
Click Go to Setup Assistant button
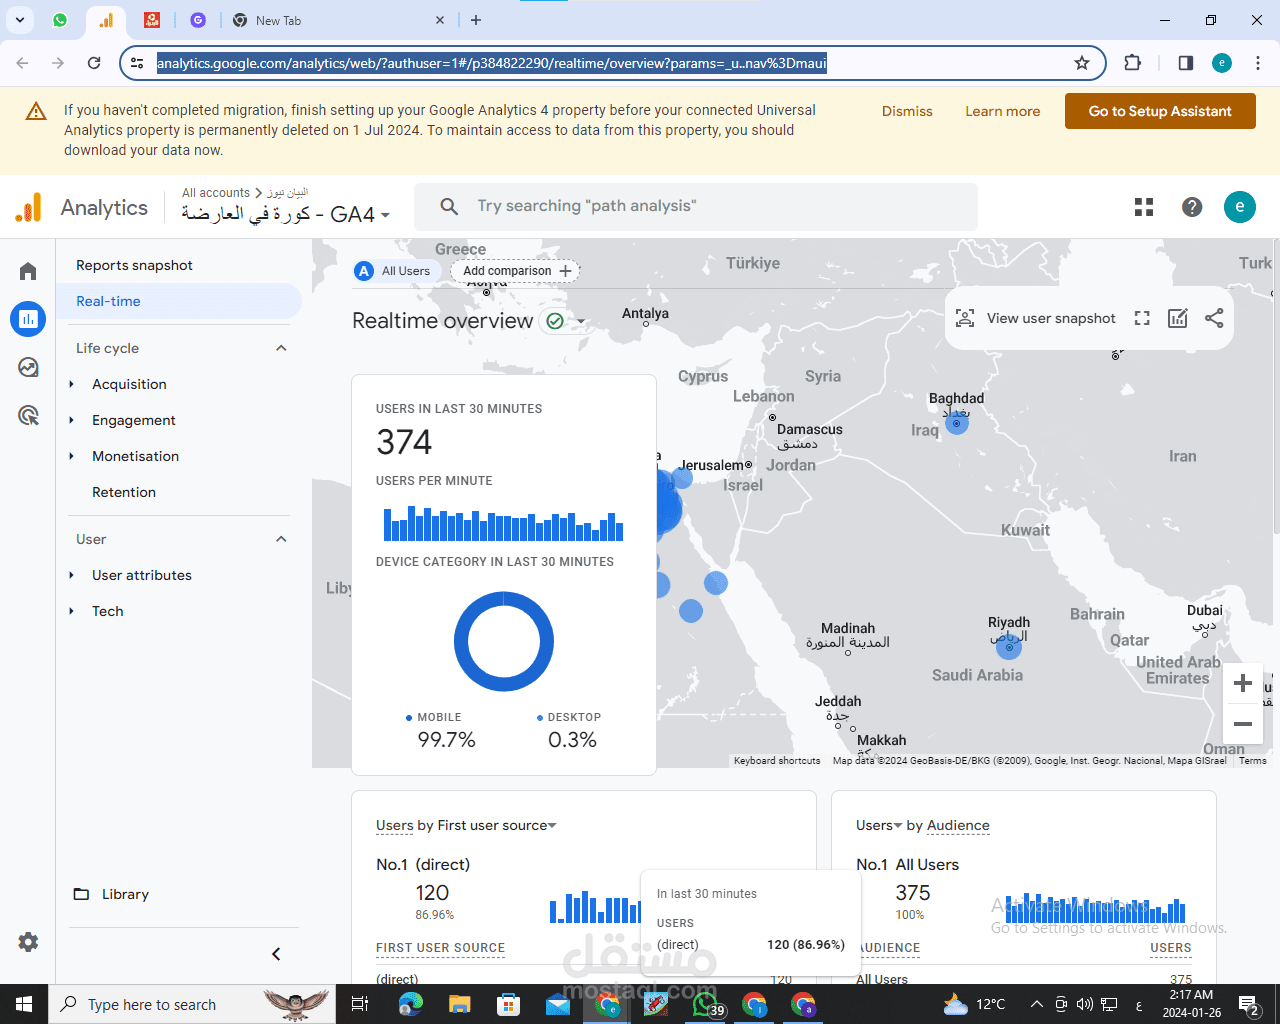tap(1160, 111)
